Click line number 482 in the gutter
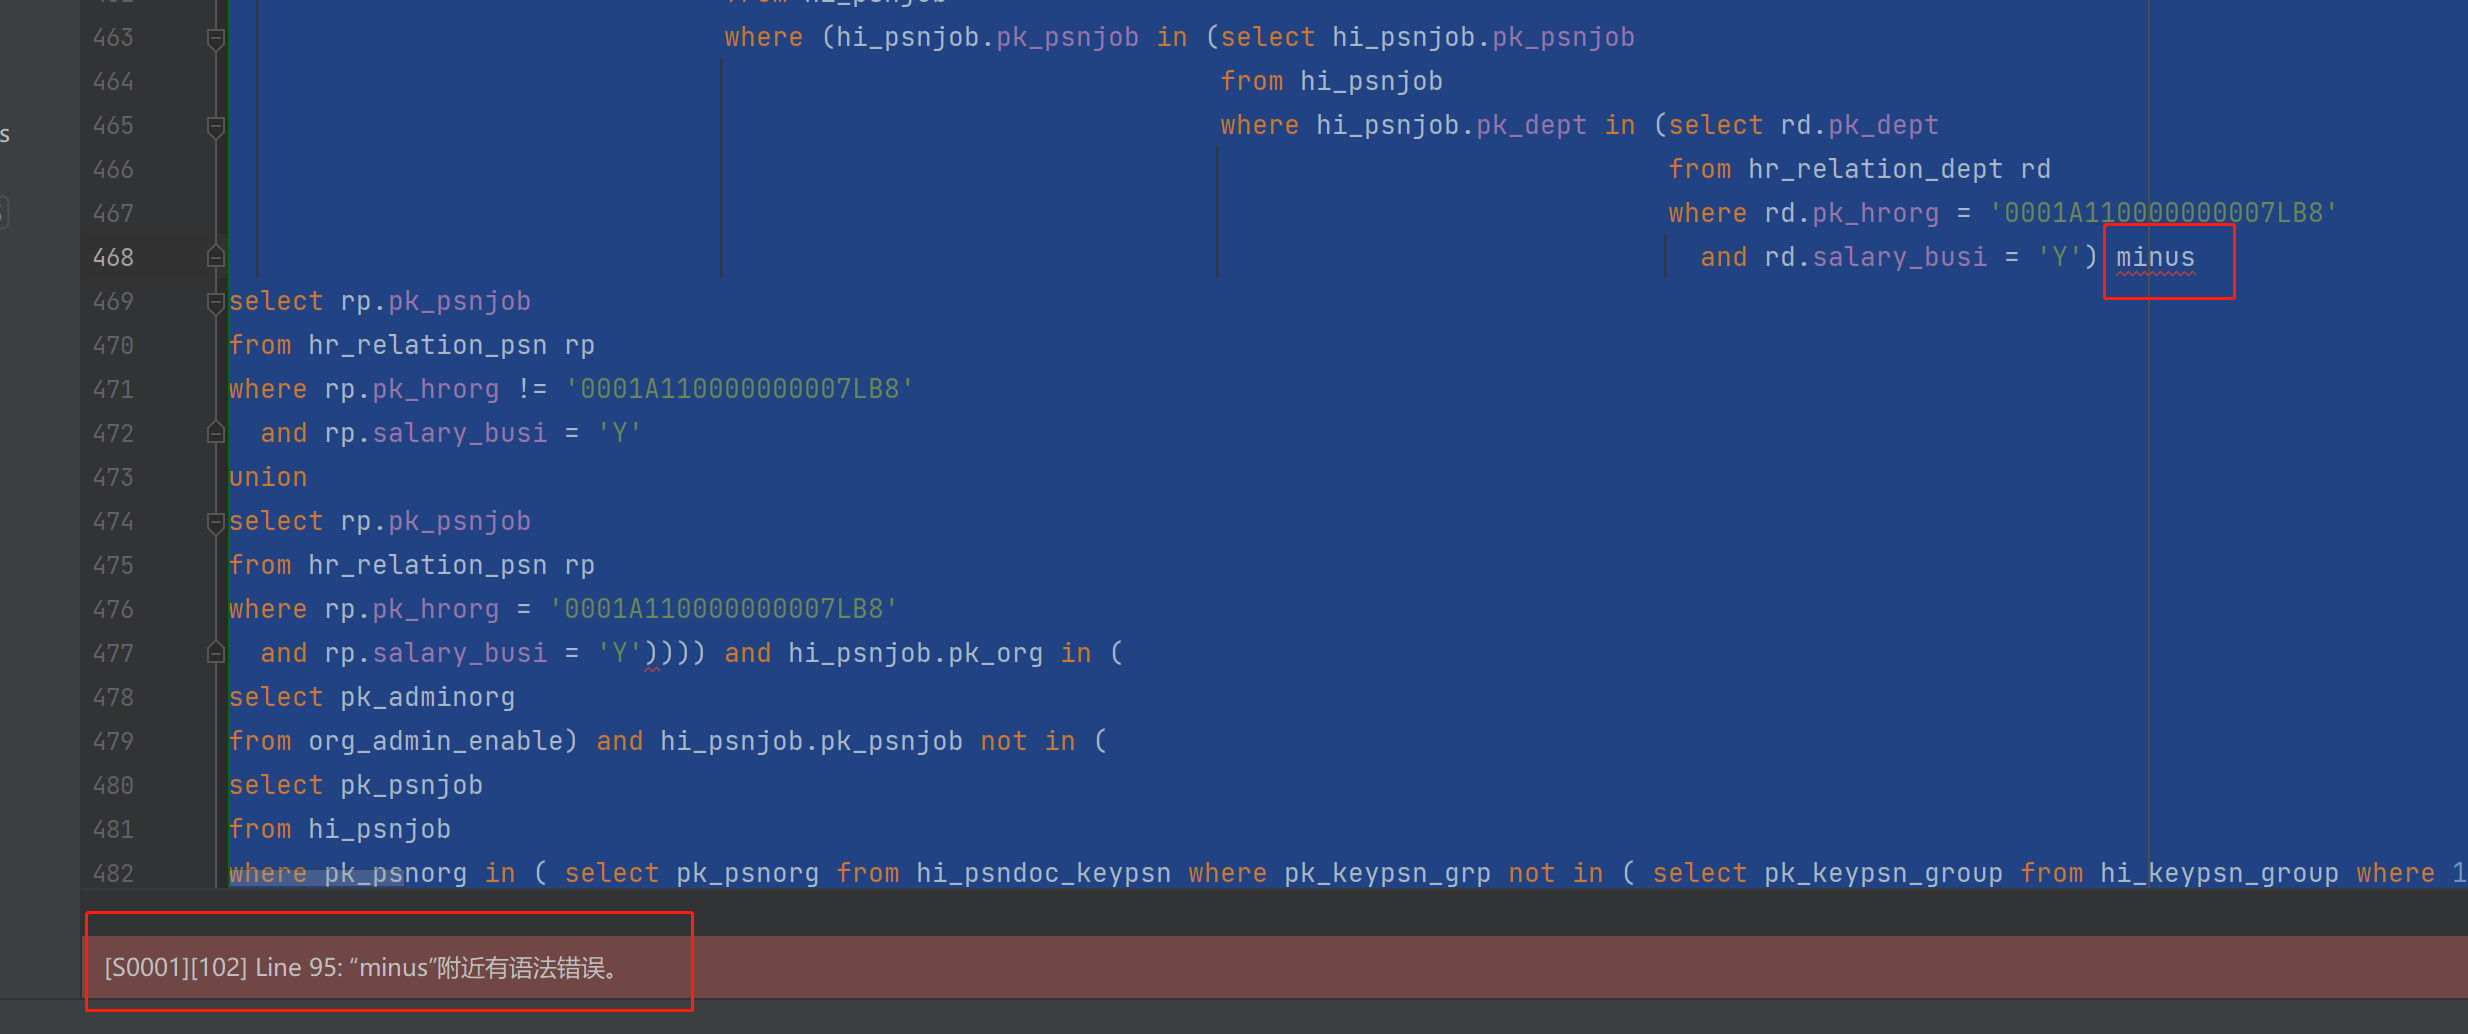 113,873
